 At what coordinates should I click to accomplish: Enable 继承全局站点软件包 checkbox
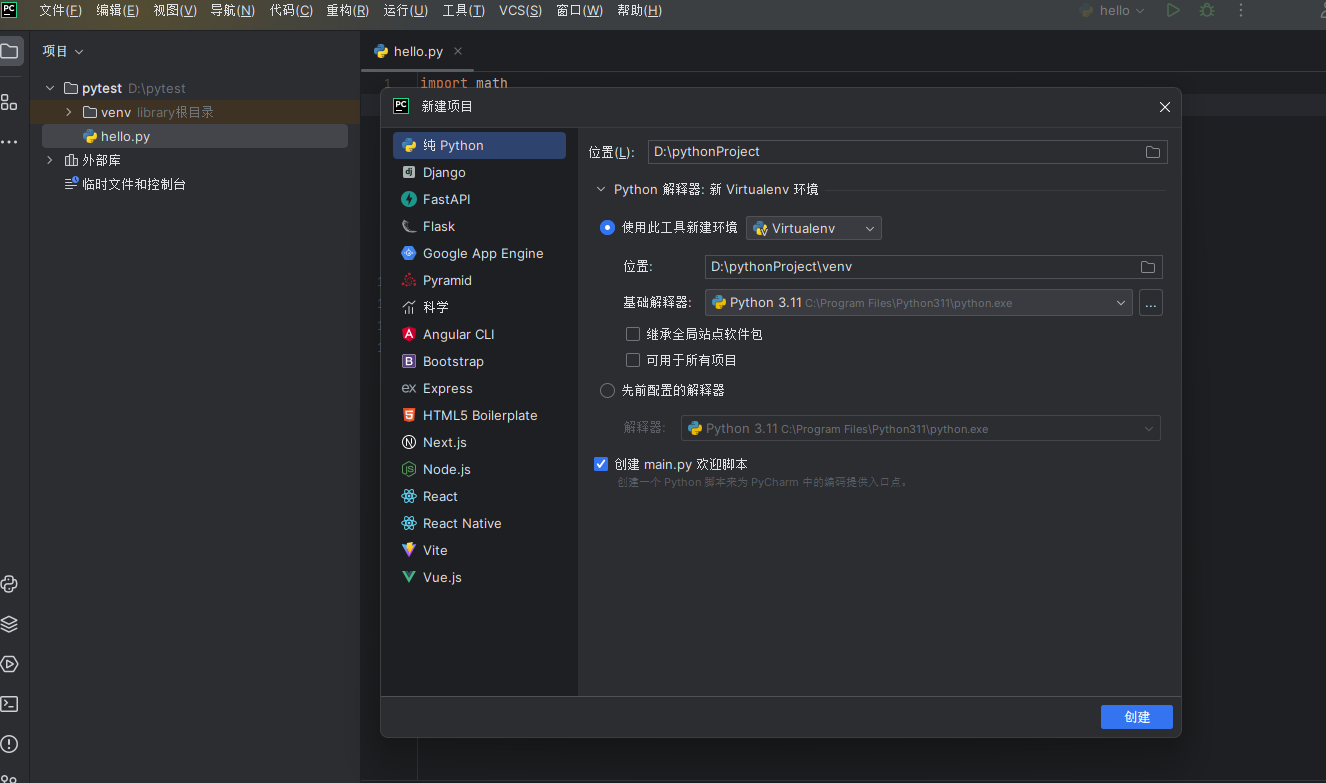click(633, 334)
